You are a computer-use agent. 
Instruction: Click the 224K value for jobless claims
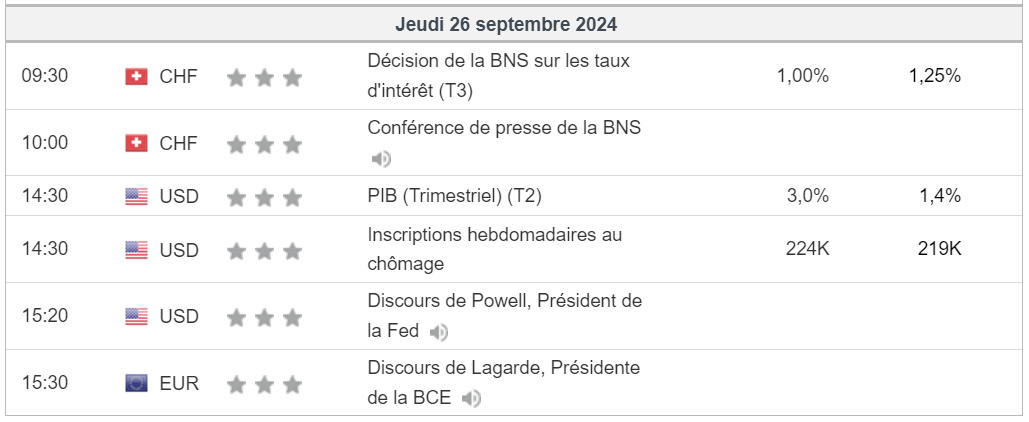[807, 249]
